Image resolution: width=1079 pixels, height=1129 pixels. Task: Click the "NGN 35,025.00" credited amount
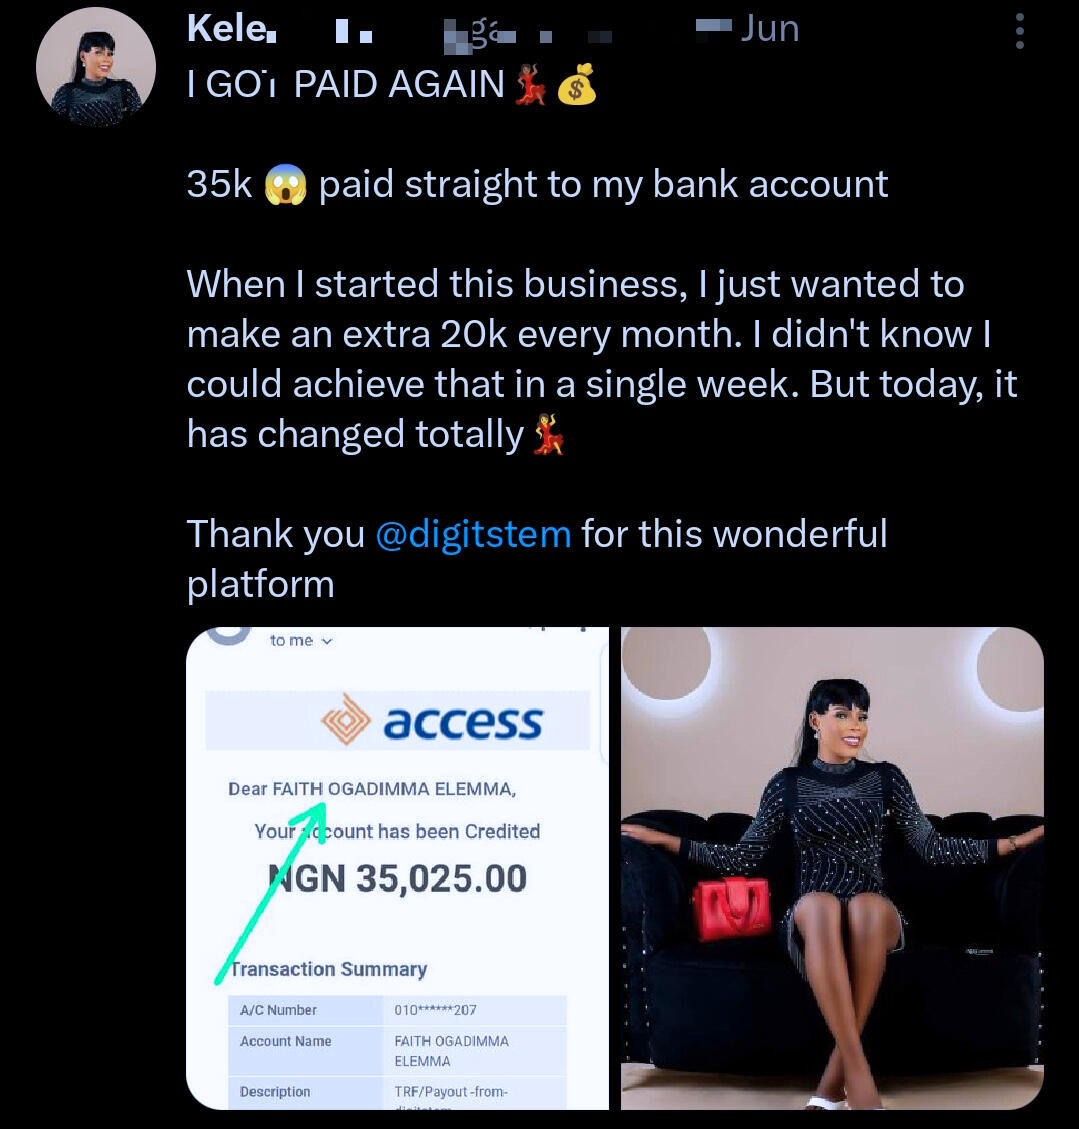pyautogui.click(x=398, y=878)
